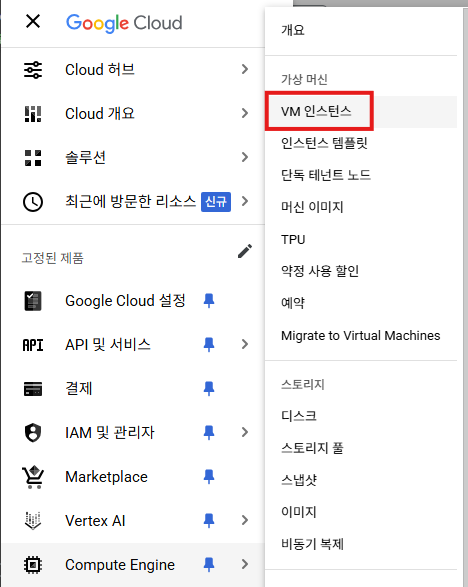This screenshot has height=587, width=468.
Task: Click the Cloud 허브 sliders icon
Action: point(33,70)
